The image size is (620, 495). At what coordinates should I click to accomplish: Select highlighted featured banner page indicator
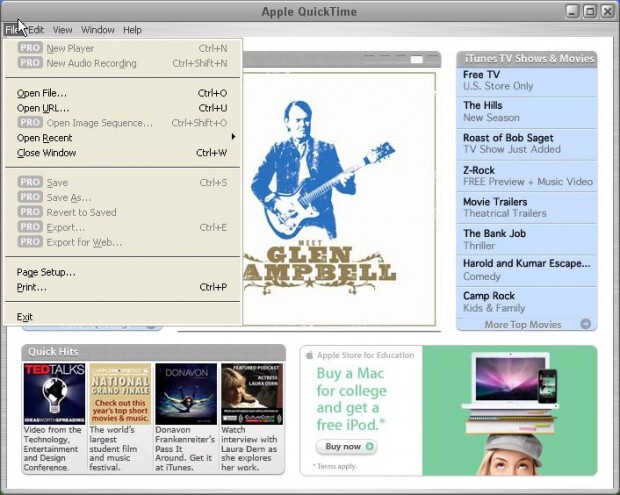pyautogui.click(x=416, y=59)
